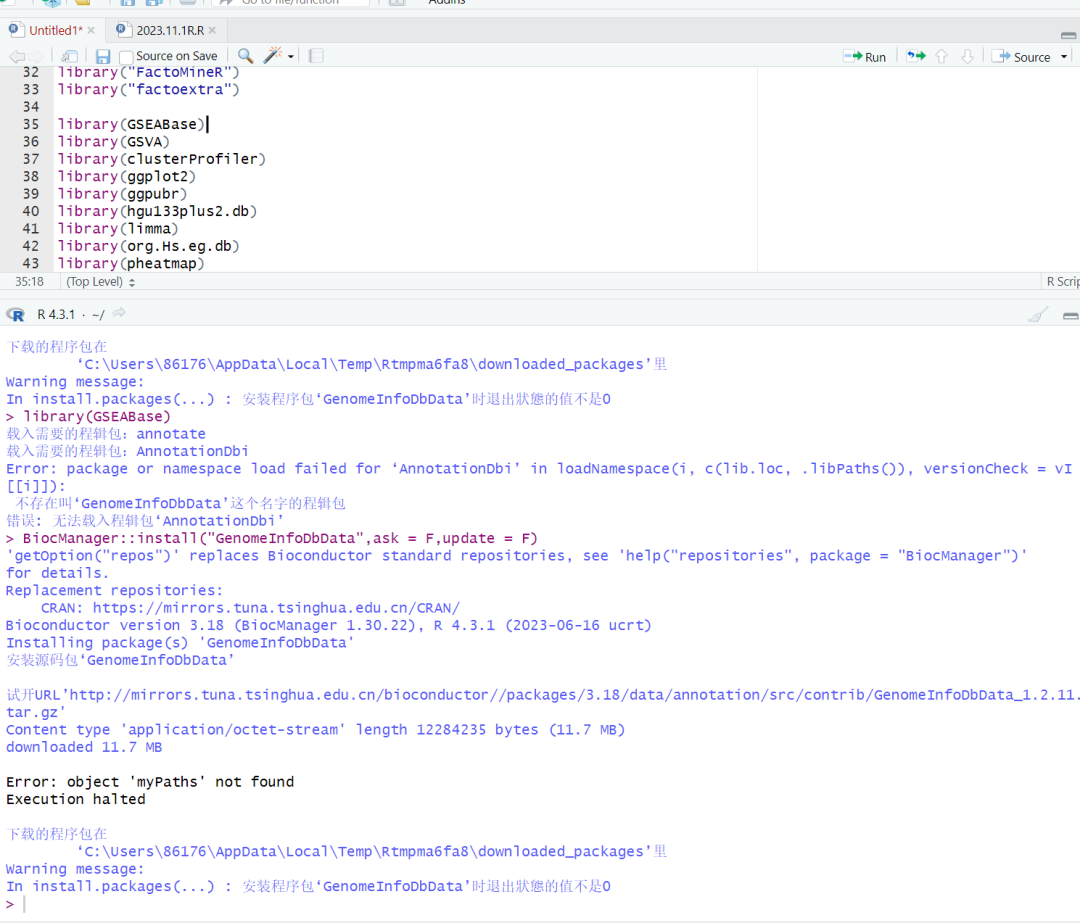Clear the console with the broom icon
Viewport: 1080px width, 923px height.
pyautogui.click(x=1038, y=315)
